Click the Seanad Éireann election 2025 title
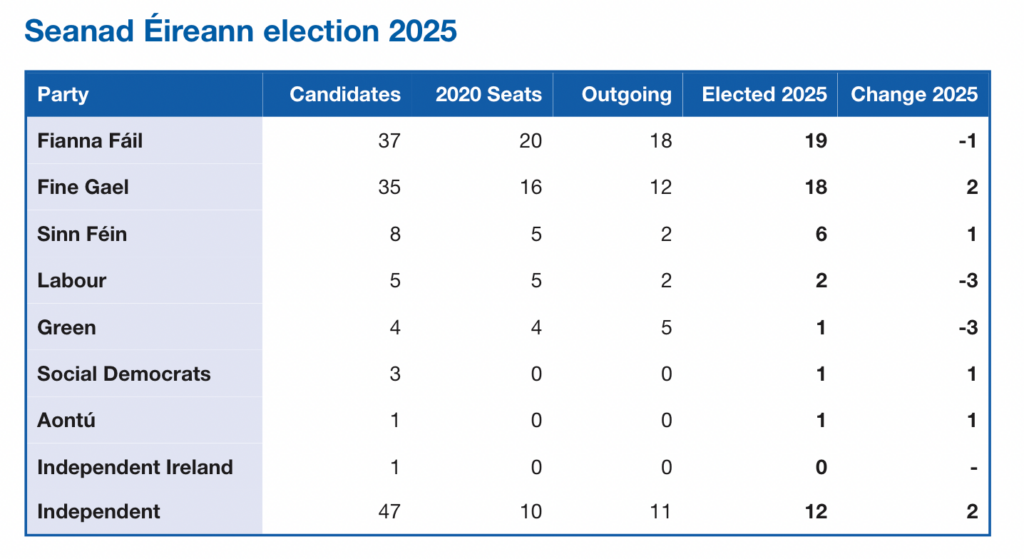This screenshot has height=559, width=1024. [240, 30]
